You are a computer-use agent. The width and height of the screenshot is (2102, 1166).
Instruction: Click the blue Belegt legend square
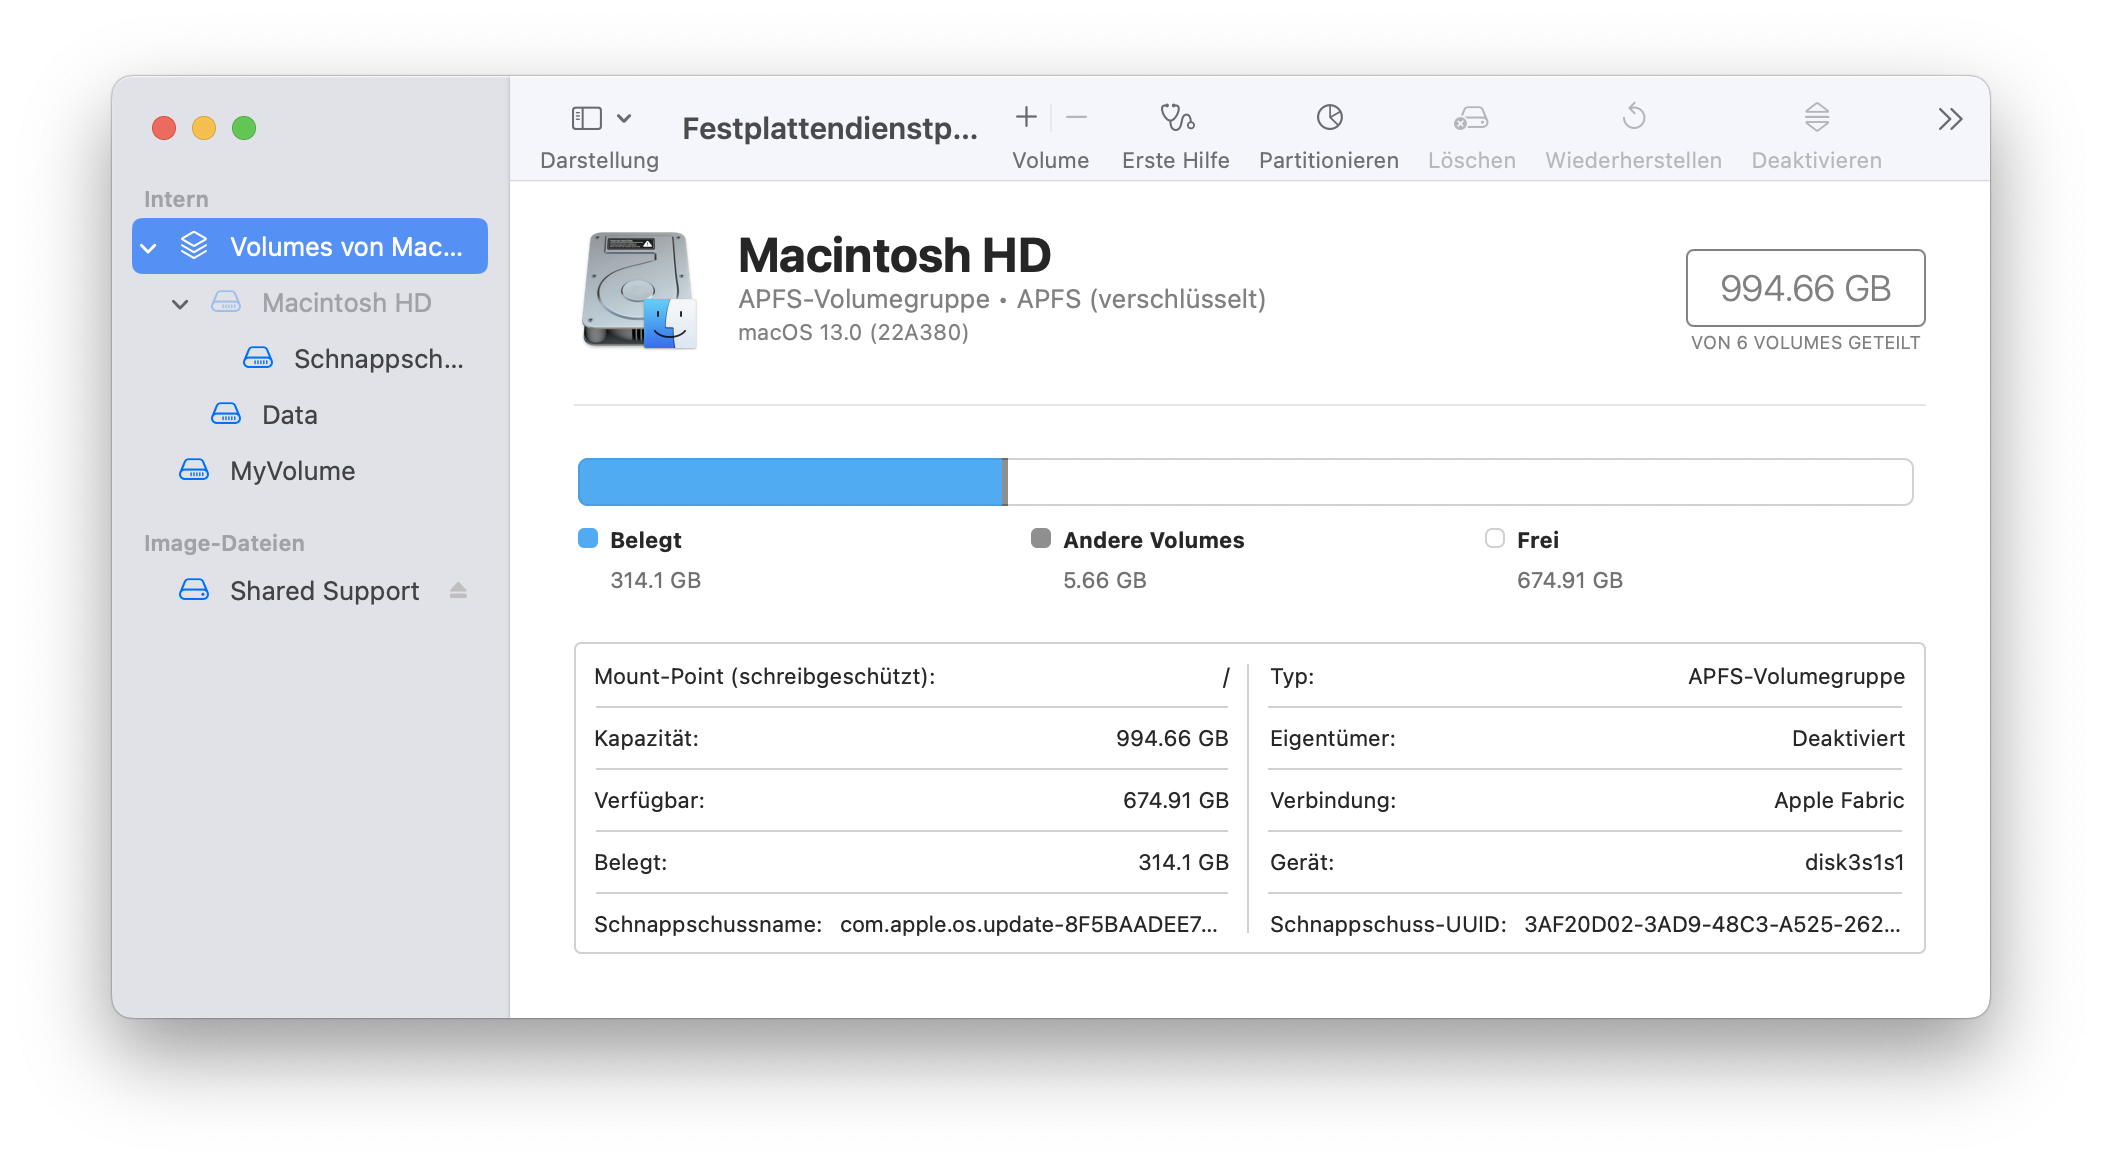click(x=588, y=539)
